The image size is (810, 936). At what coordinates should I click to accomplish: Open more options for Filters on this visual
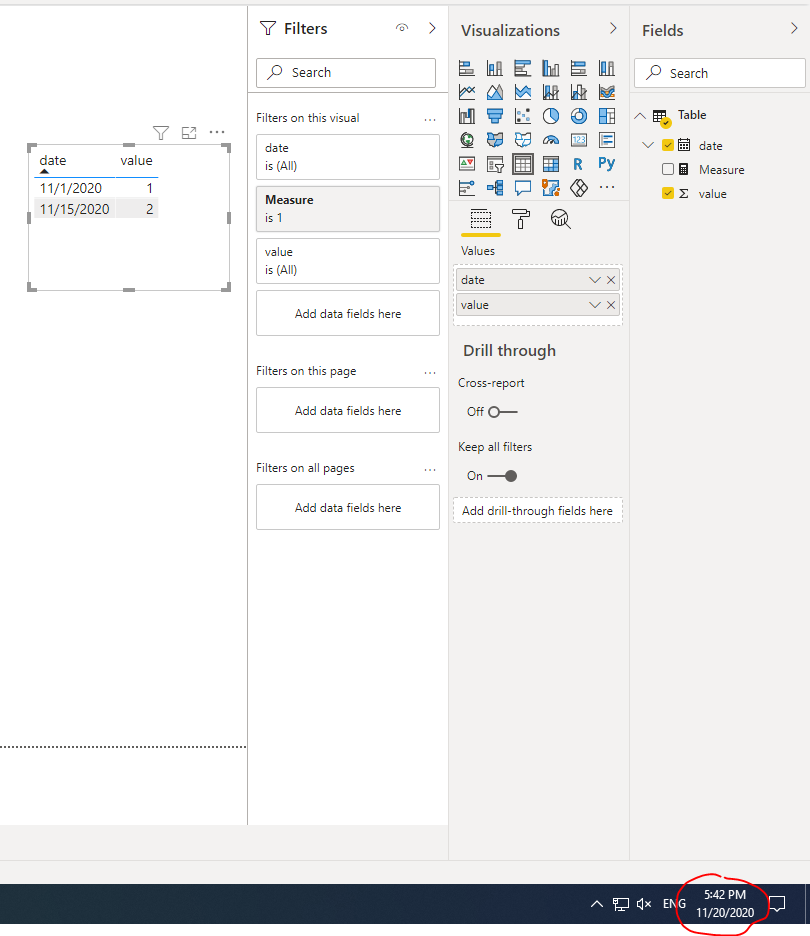(x=430, y=119)
